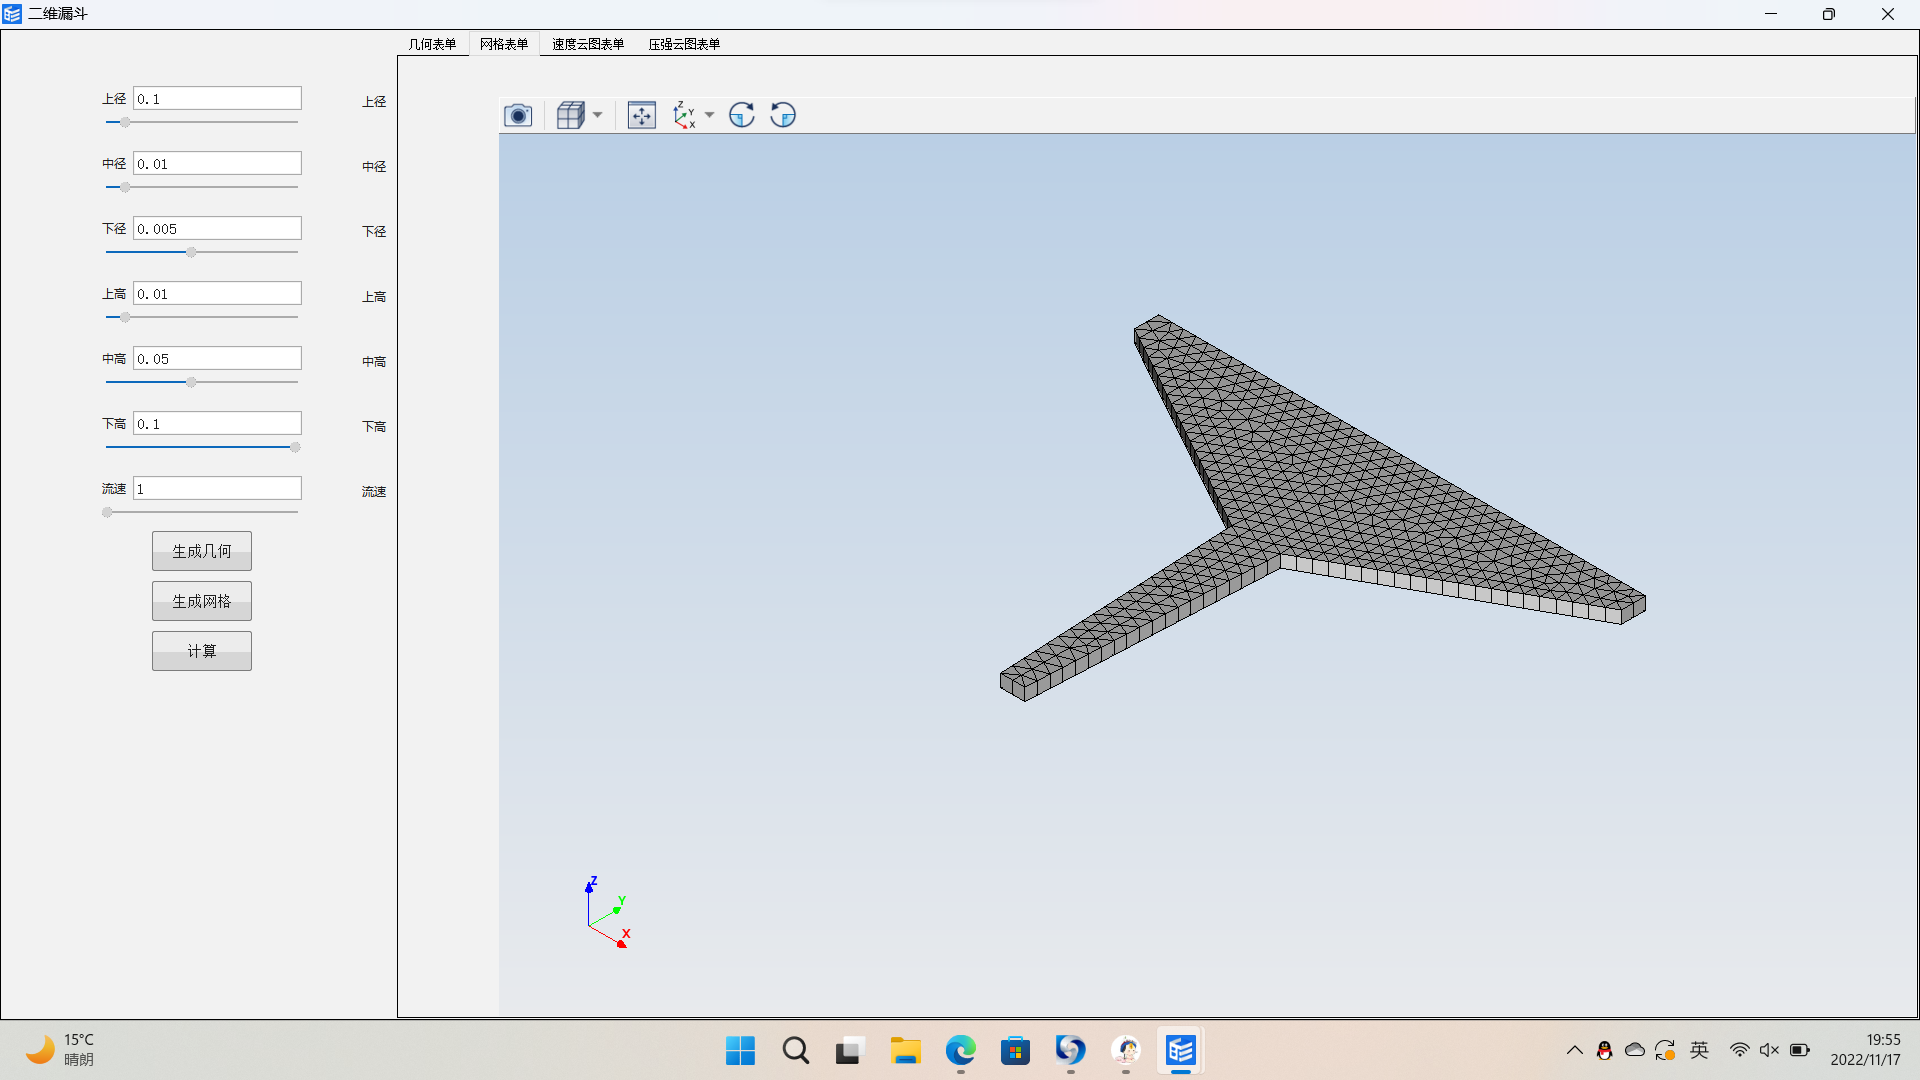The height and width of the screenshot is (1080, 1920).
Task: Click the update refresh tray icon
Action: coord(1665,1050)
